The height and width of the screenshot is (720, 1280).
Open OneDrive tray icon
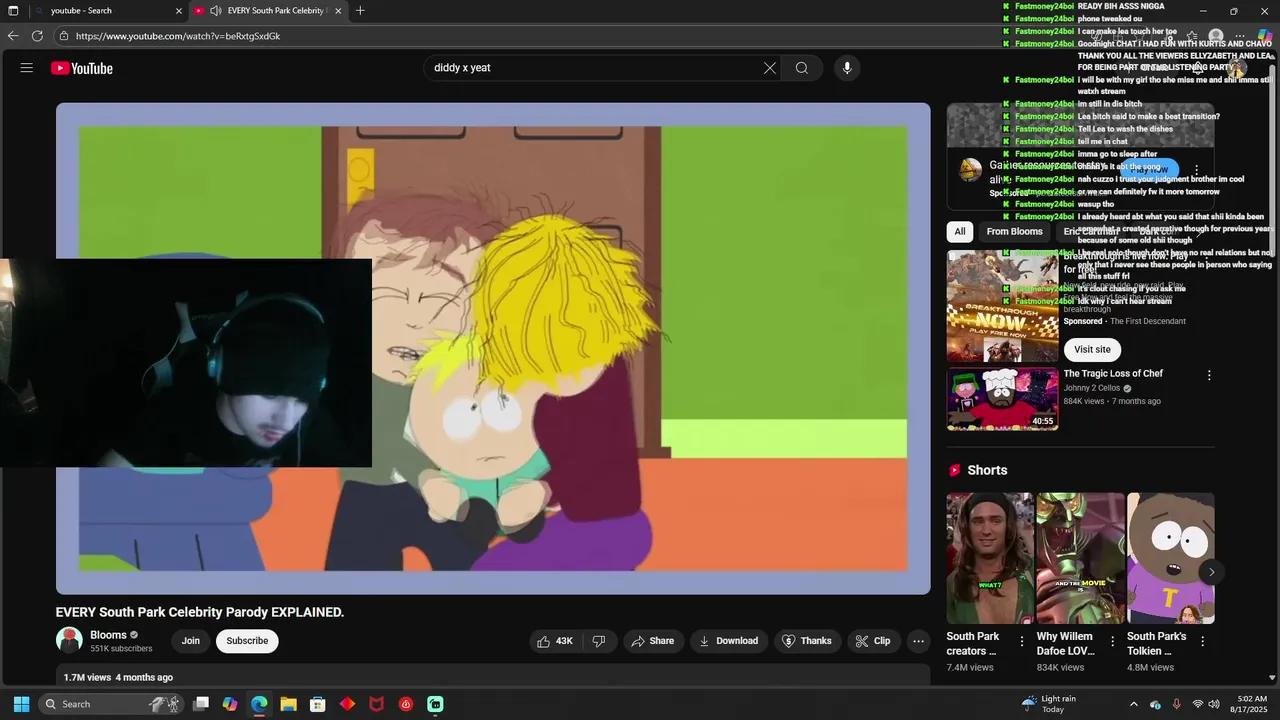point(1156,704)
